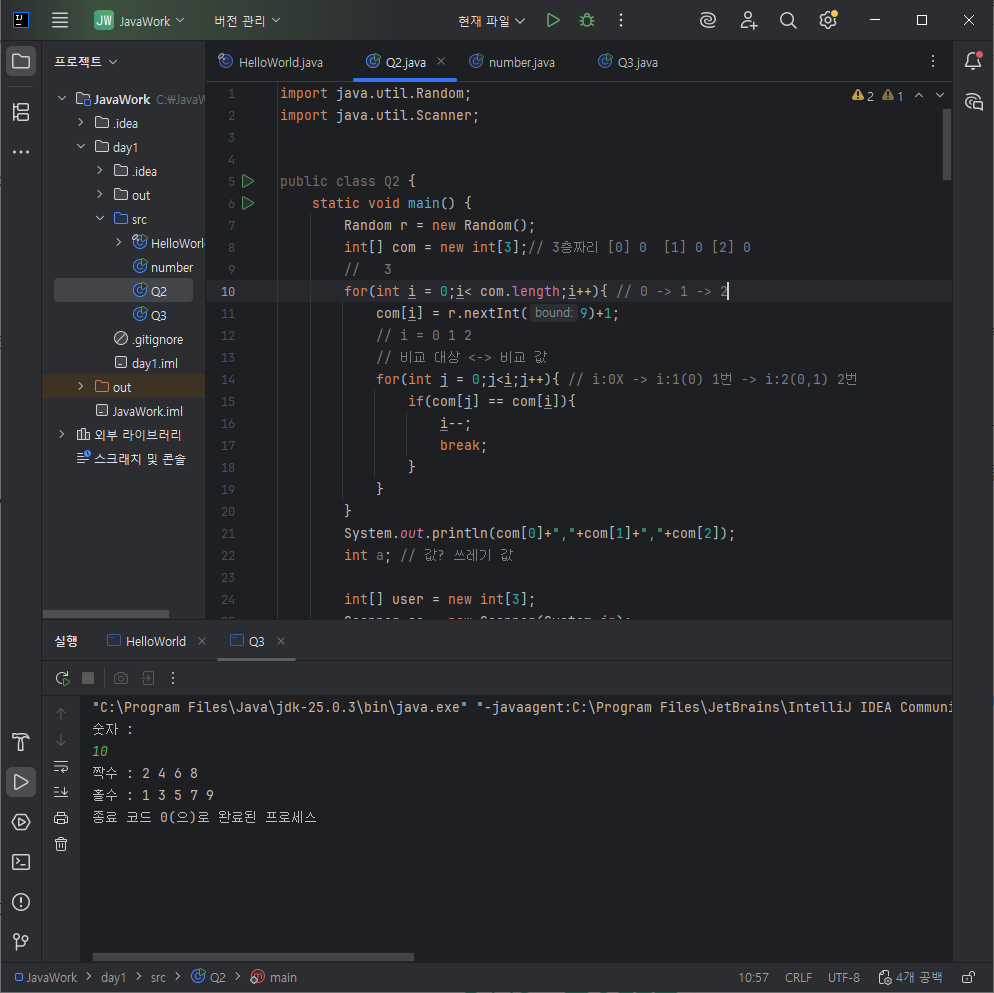Click the run console horizontal scrollbar

coord(253,957)
